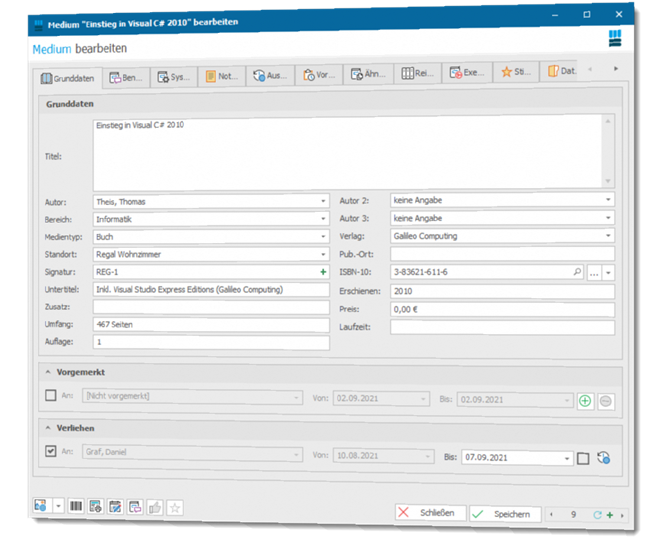Click the green plus next to Signatur REG-1
Screen dimensions: 650x546
(323, 272)
